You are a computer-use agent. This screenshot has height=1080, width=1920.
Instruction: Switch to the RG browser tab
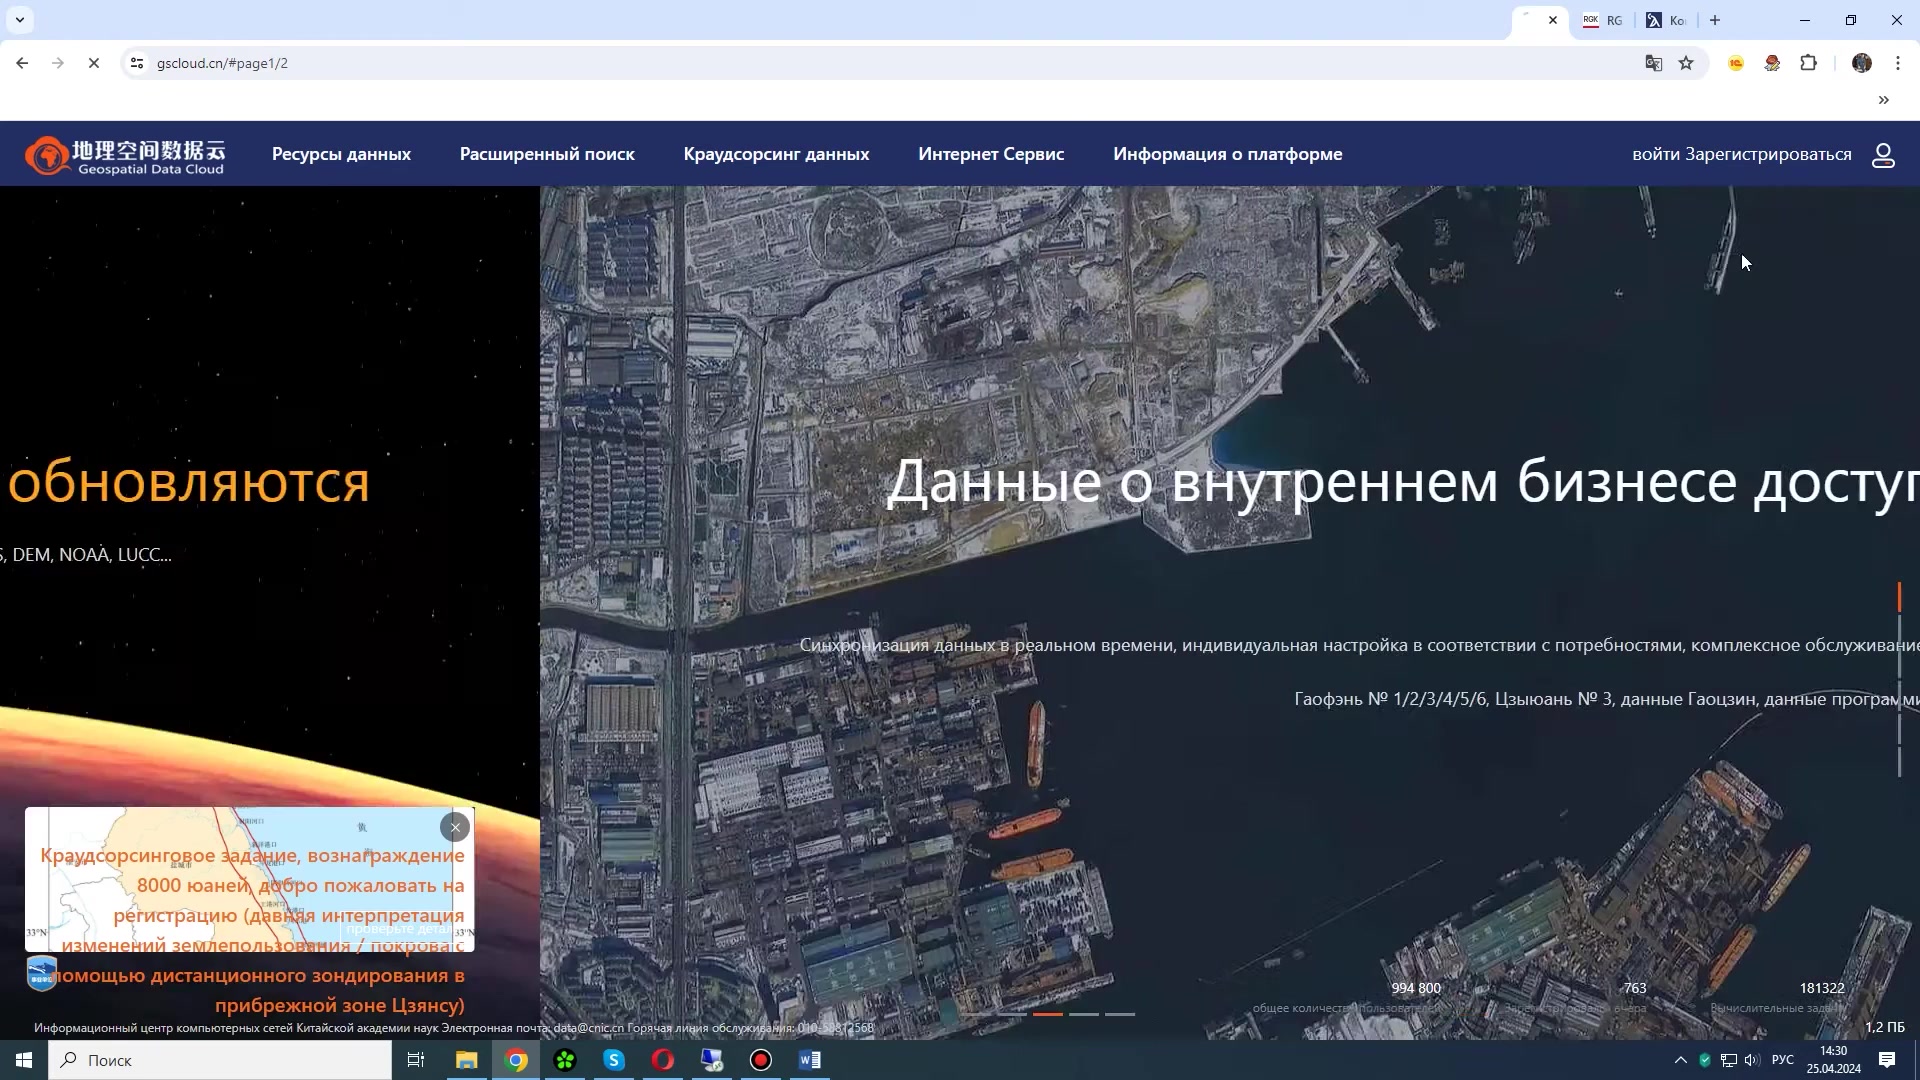tap(1603, 20)
